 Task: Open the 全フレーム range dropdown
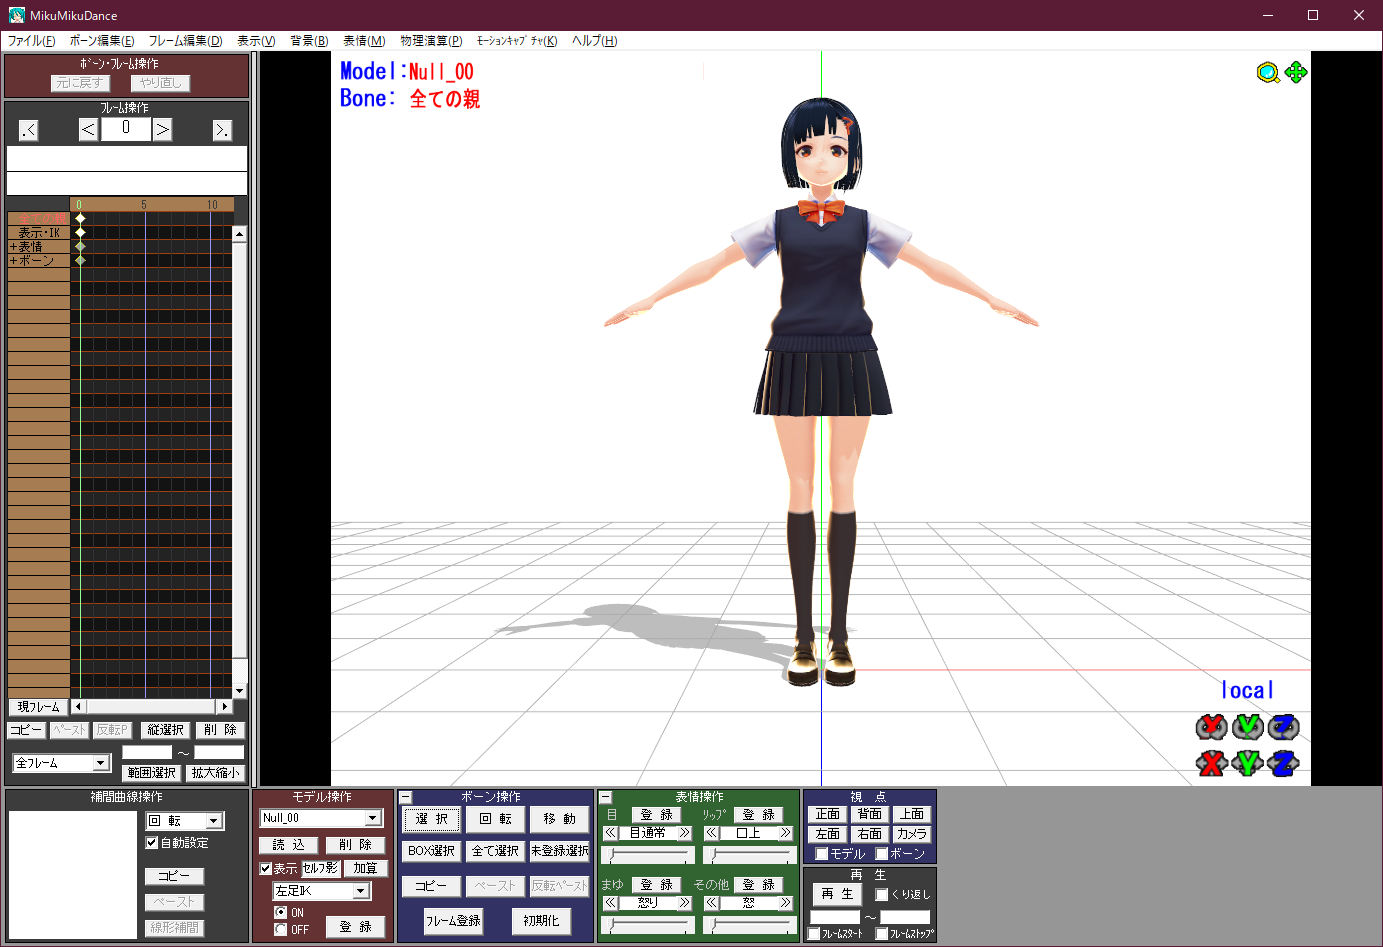tap(101, 763)
